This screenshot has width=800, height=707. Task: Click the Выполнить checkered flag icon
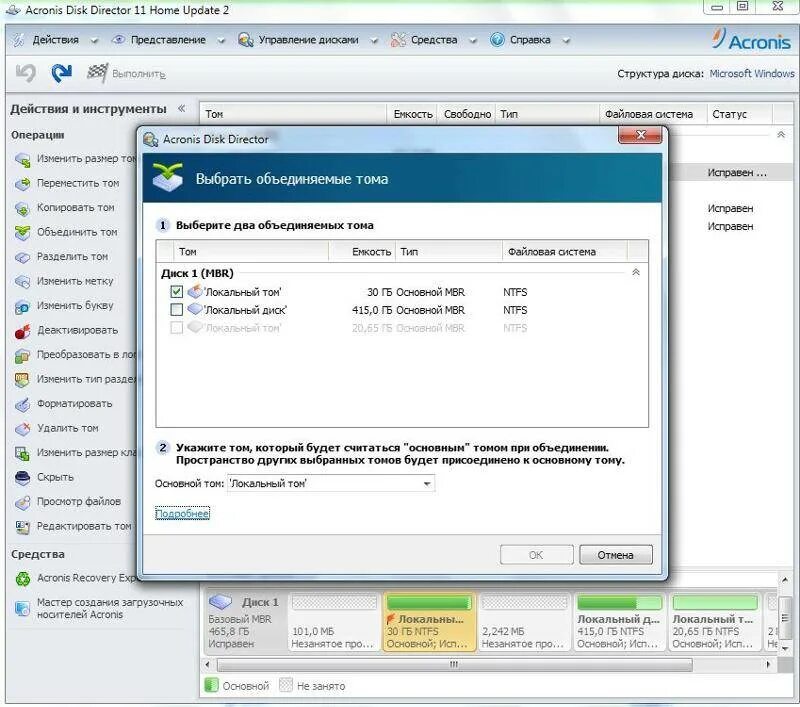(96, 73)
